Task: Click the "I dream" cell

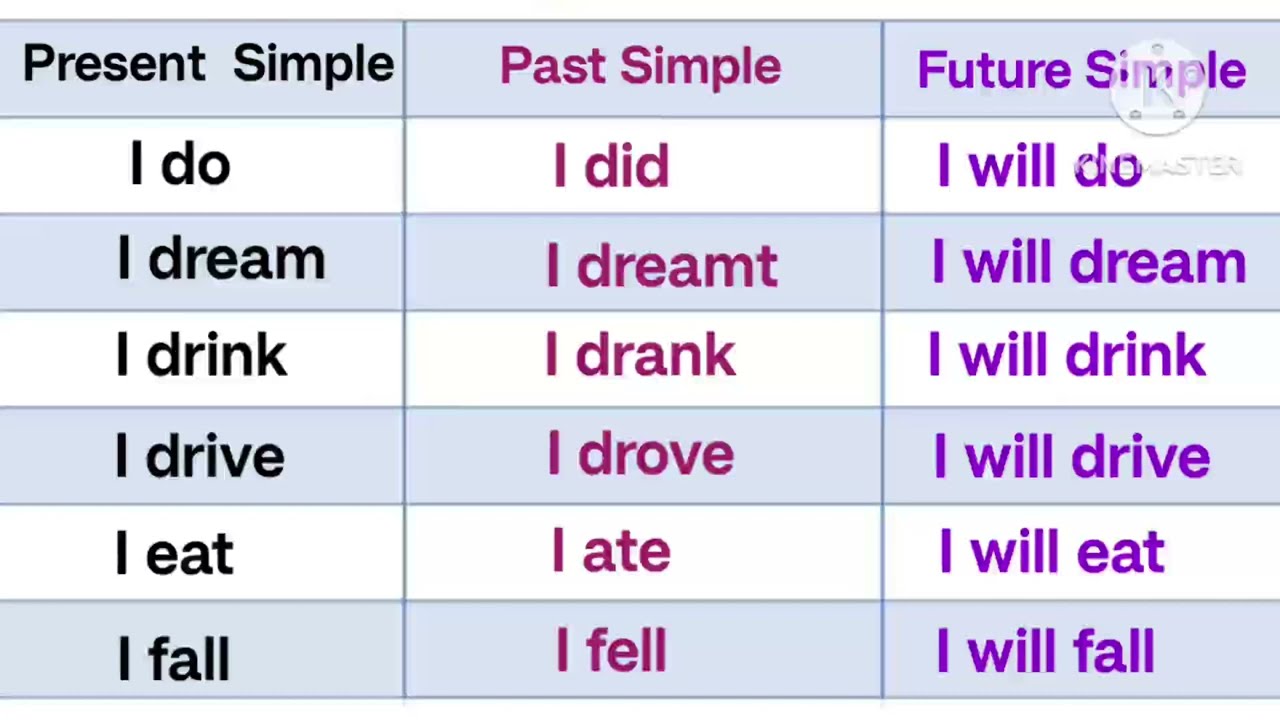Action: pos(221,260)
